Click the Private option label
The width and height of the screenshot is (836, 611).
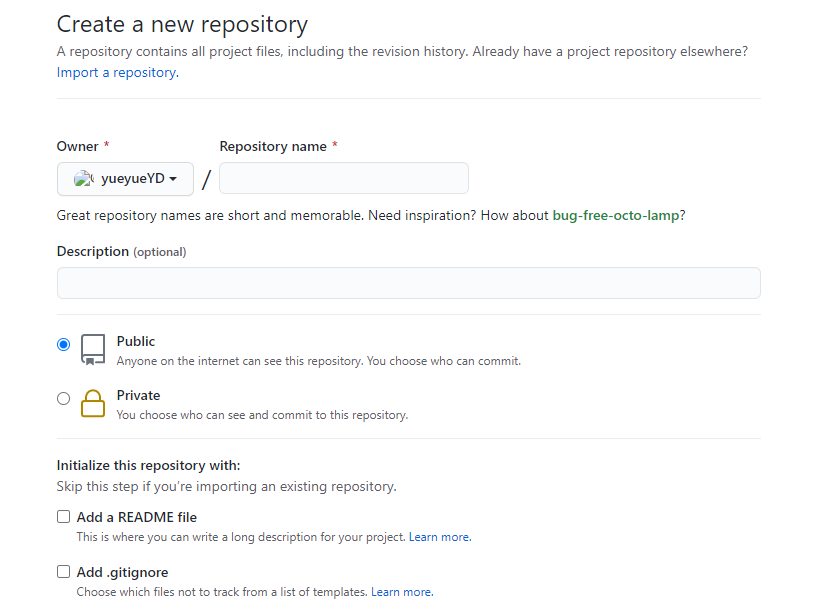click(x=139, y=395)
